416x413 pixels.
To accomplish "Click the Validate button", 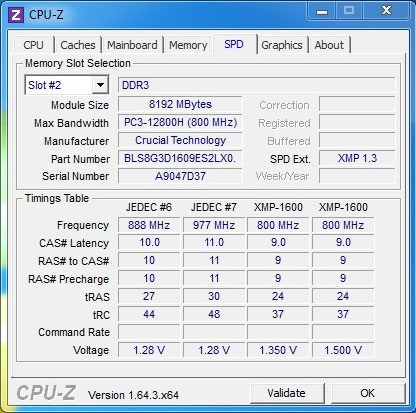I will (x=287, y=393).
